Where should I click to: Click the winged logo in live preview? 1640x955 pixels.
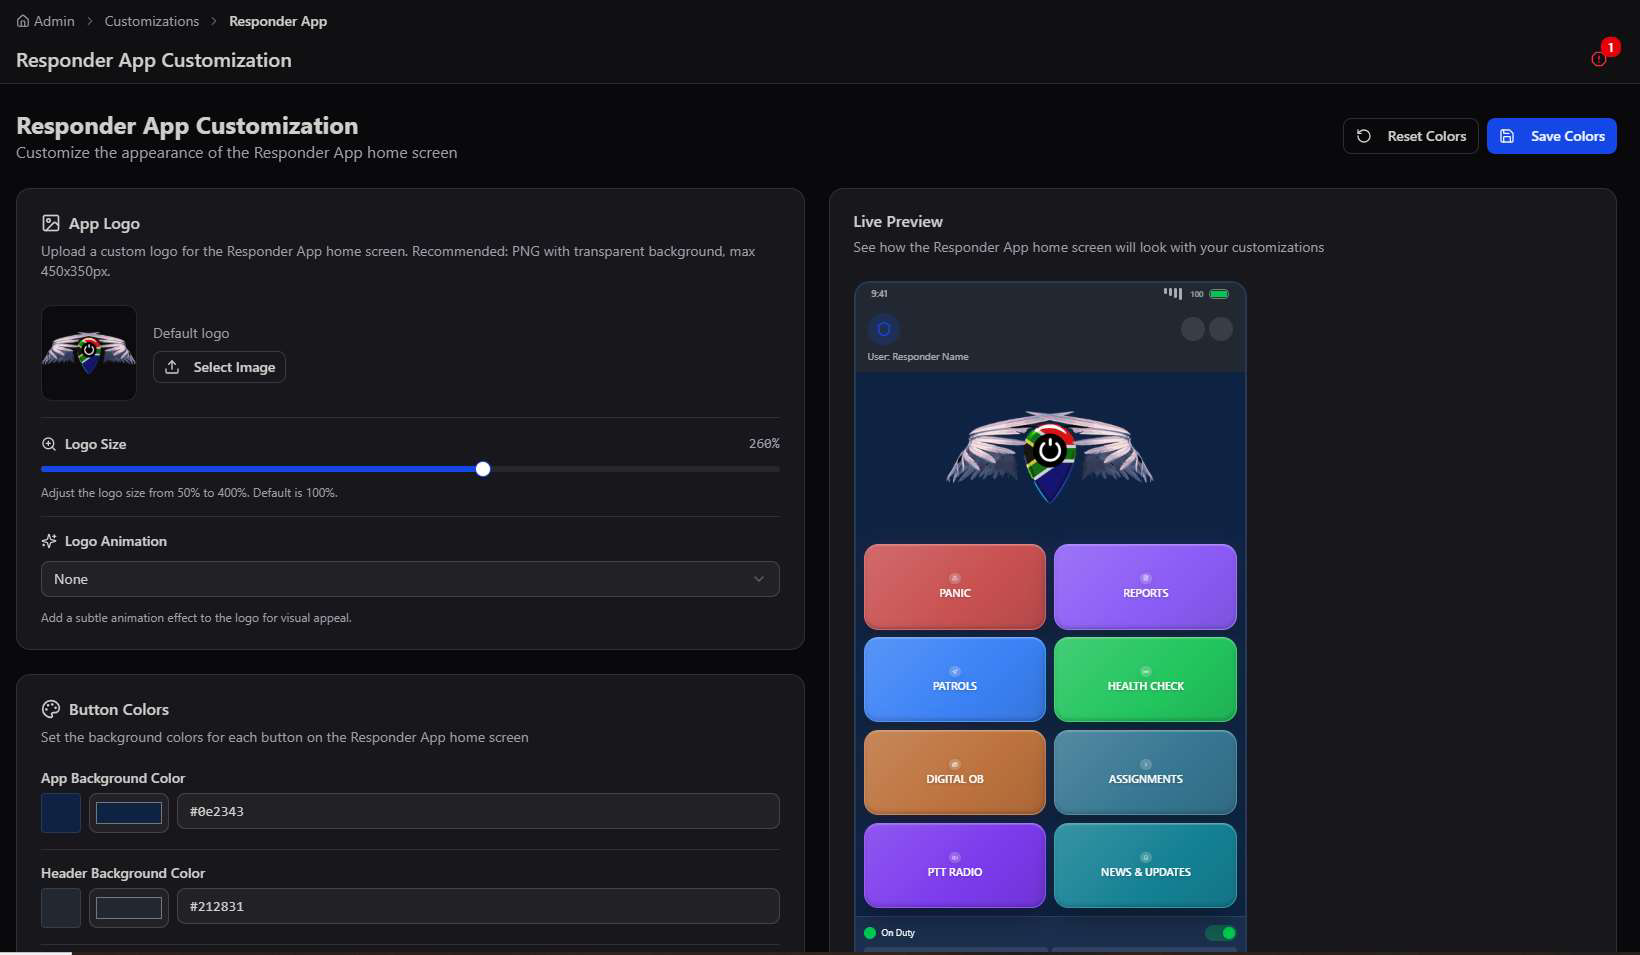[1050, 455]
